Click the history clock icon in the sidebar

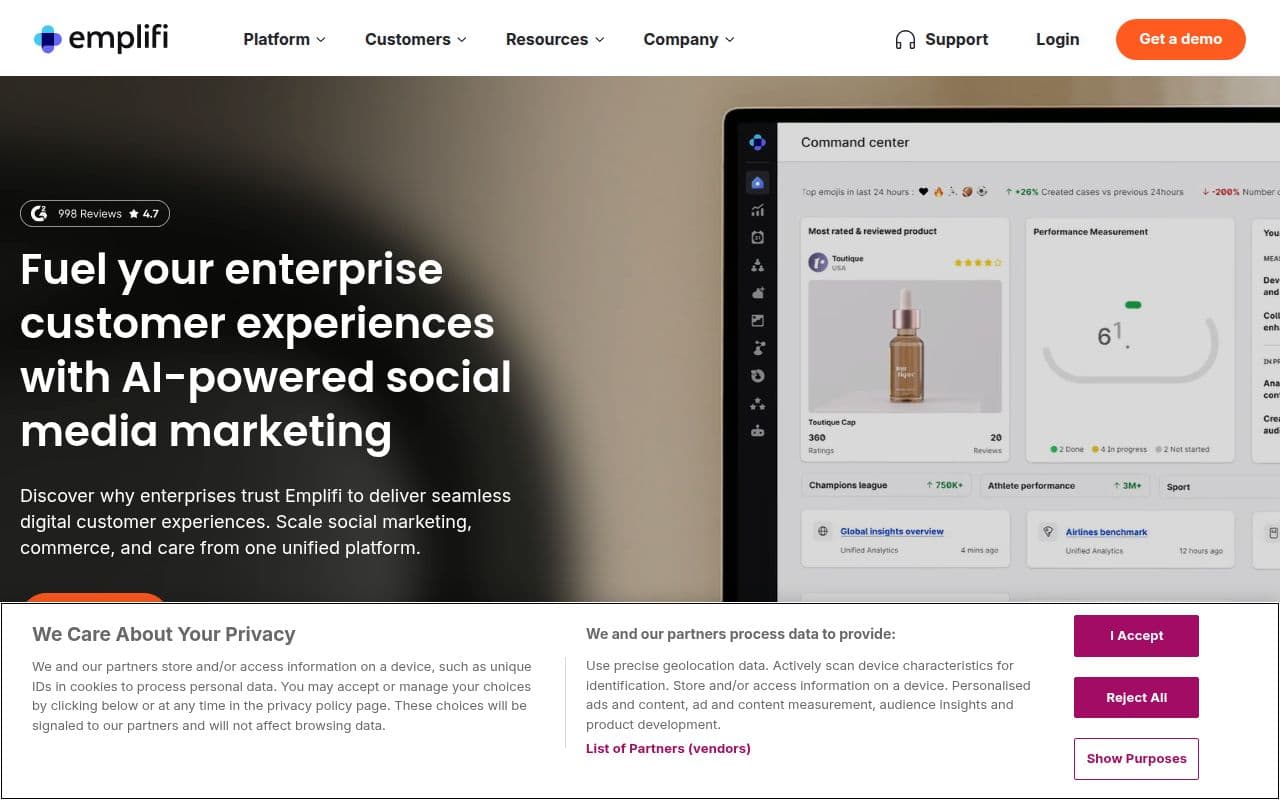click(x=757, y=375)
